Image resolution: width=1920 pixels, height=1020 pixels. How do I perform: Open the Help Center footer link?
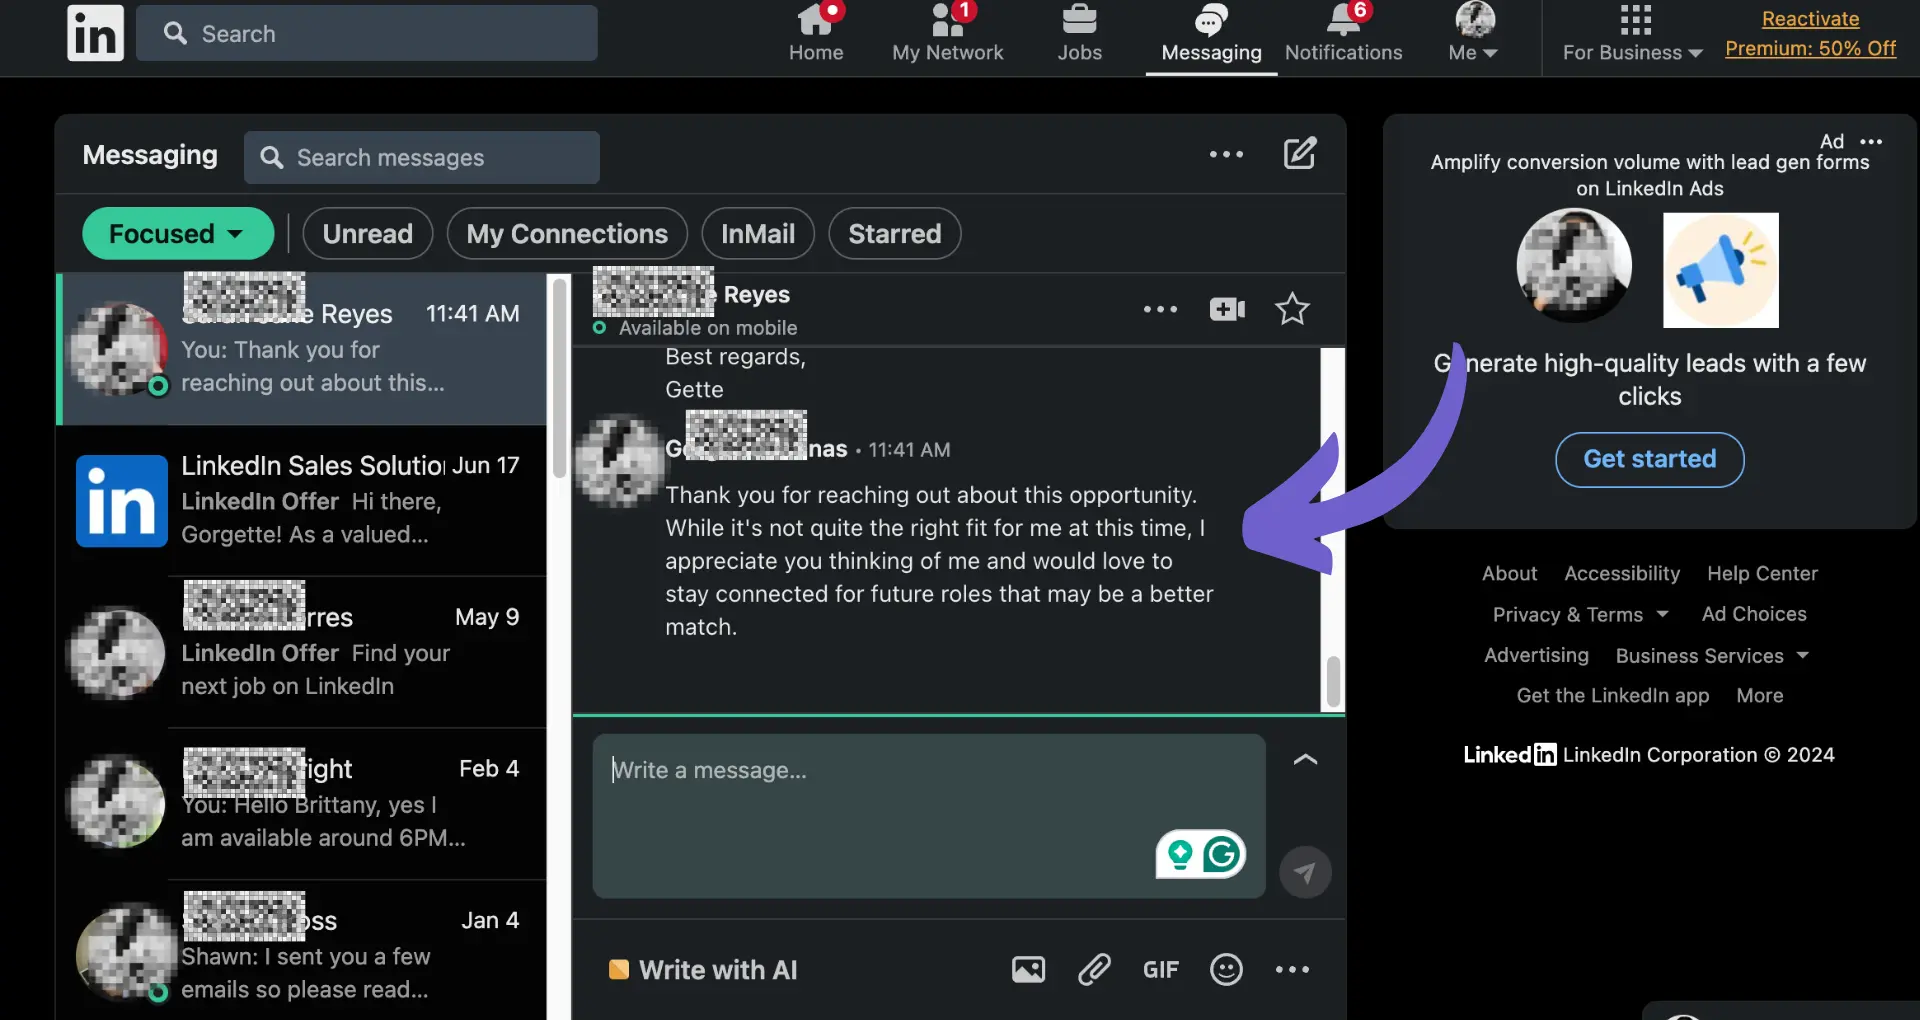[x=1762, y=574]
